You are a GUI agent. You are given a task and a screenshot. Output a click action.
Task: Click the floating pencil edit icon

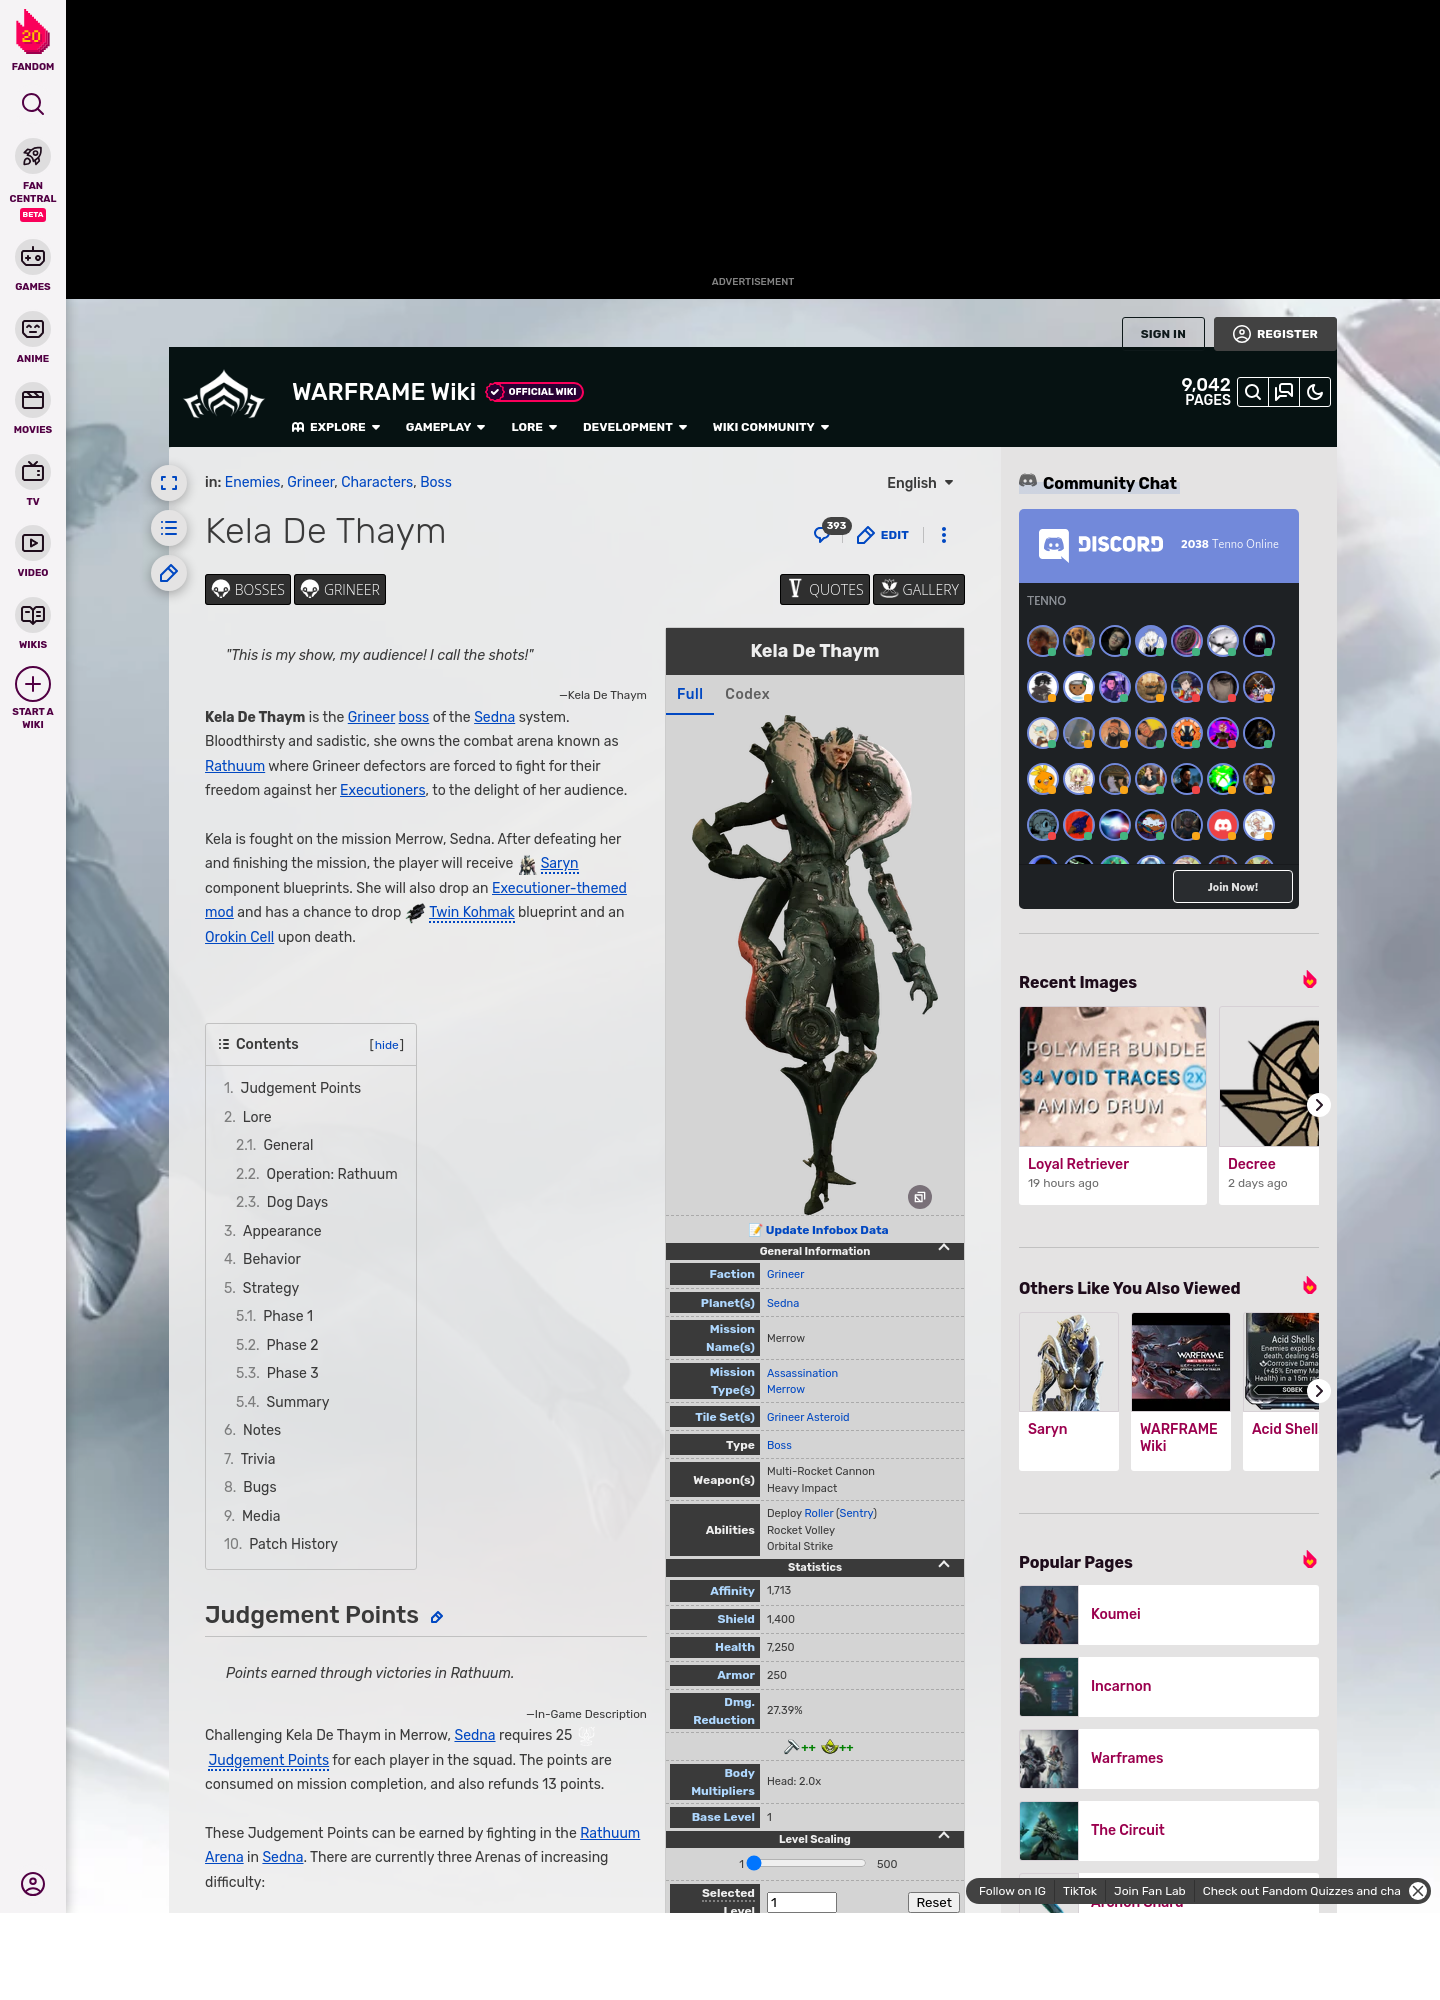pos(169,573)
